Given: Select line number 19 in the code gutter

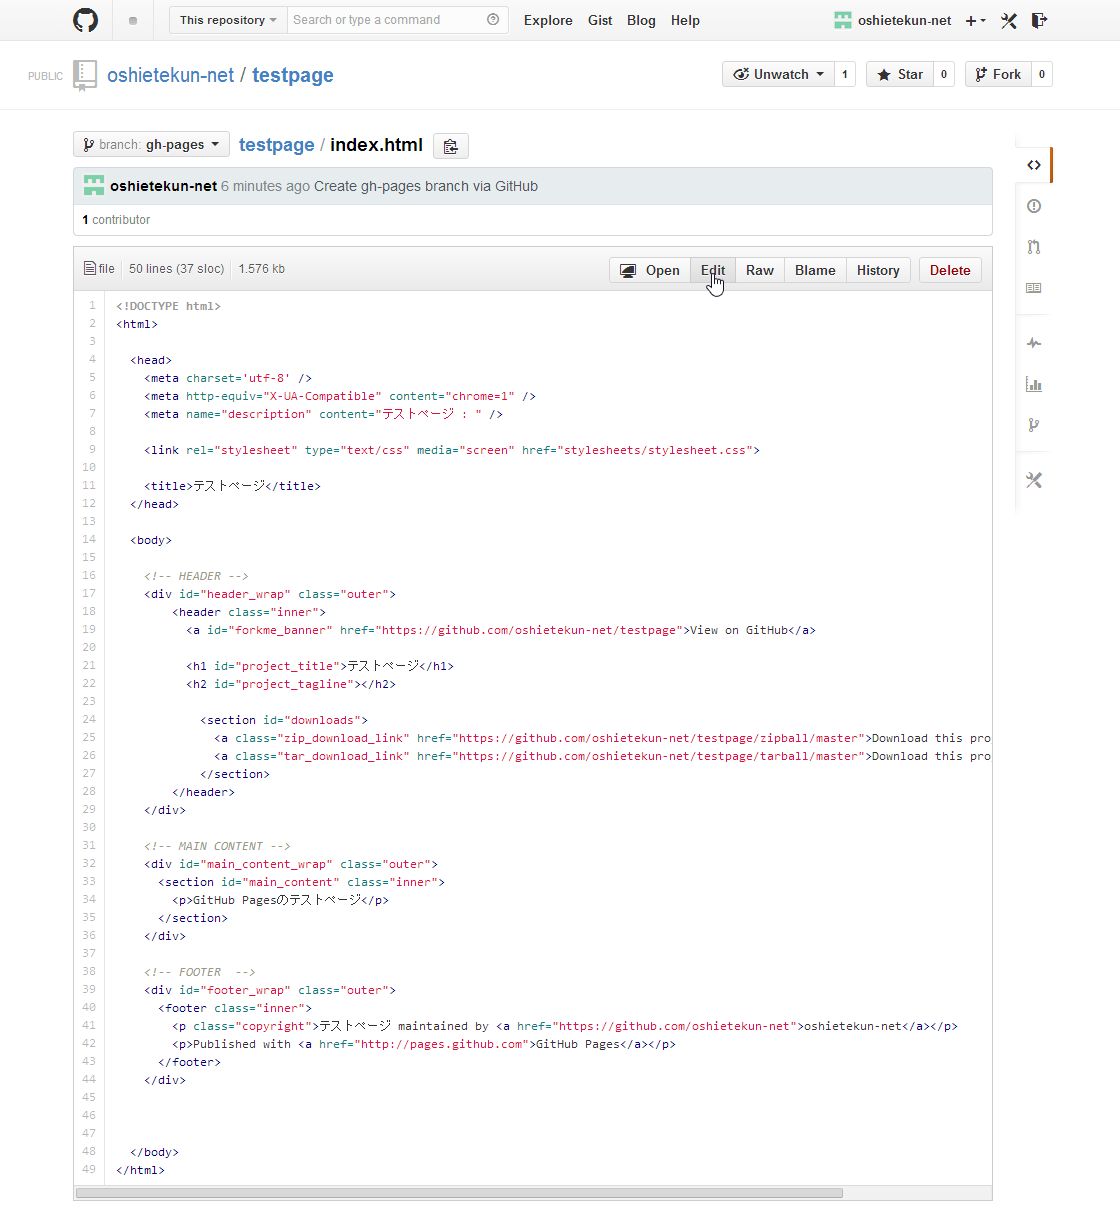Looking at the screenshot, I should (x=89, y=630).
